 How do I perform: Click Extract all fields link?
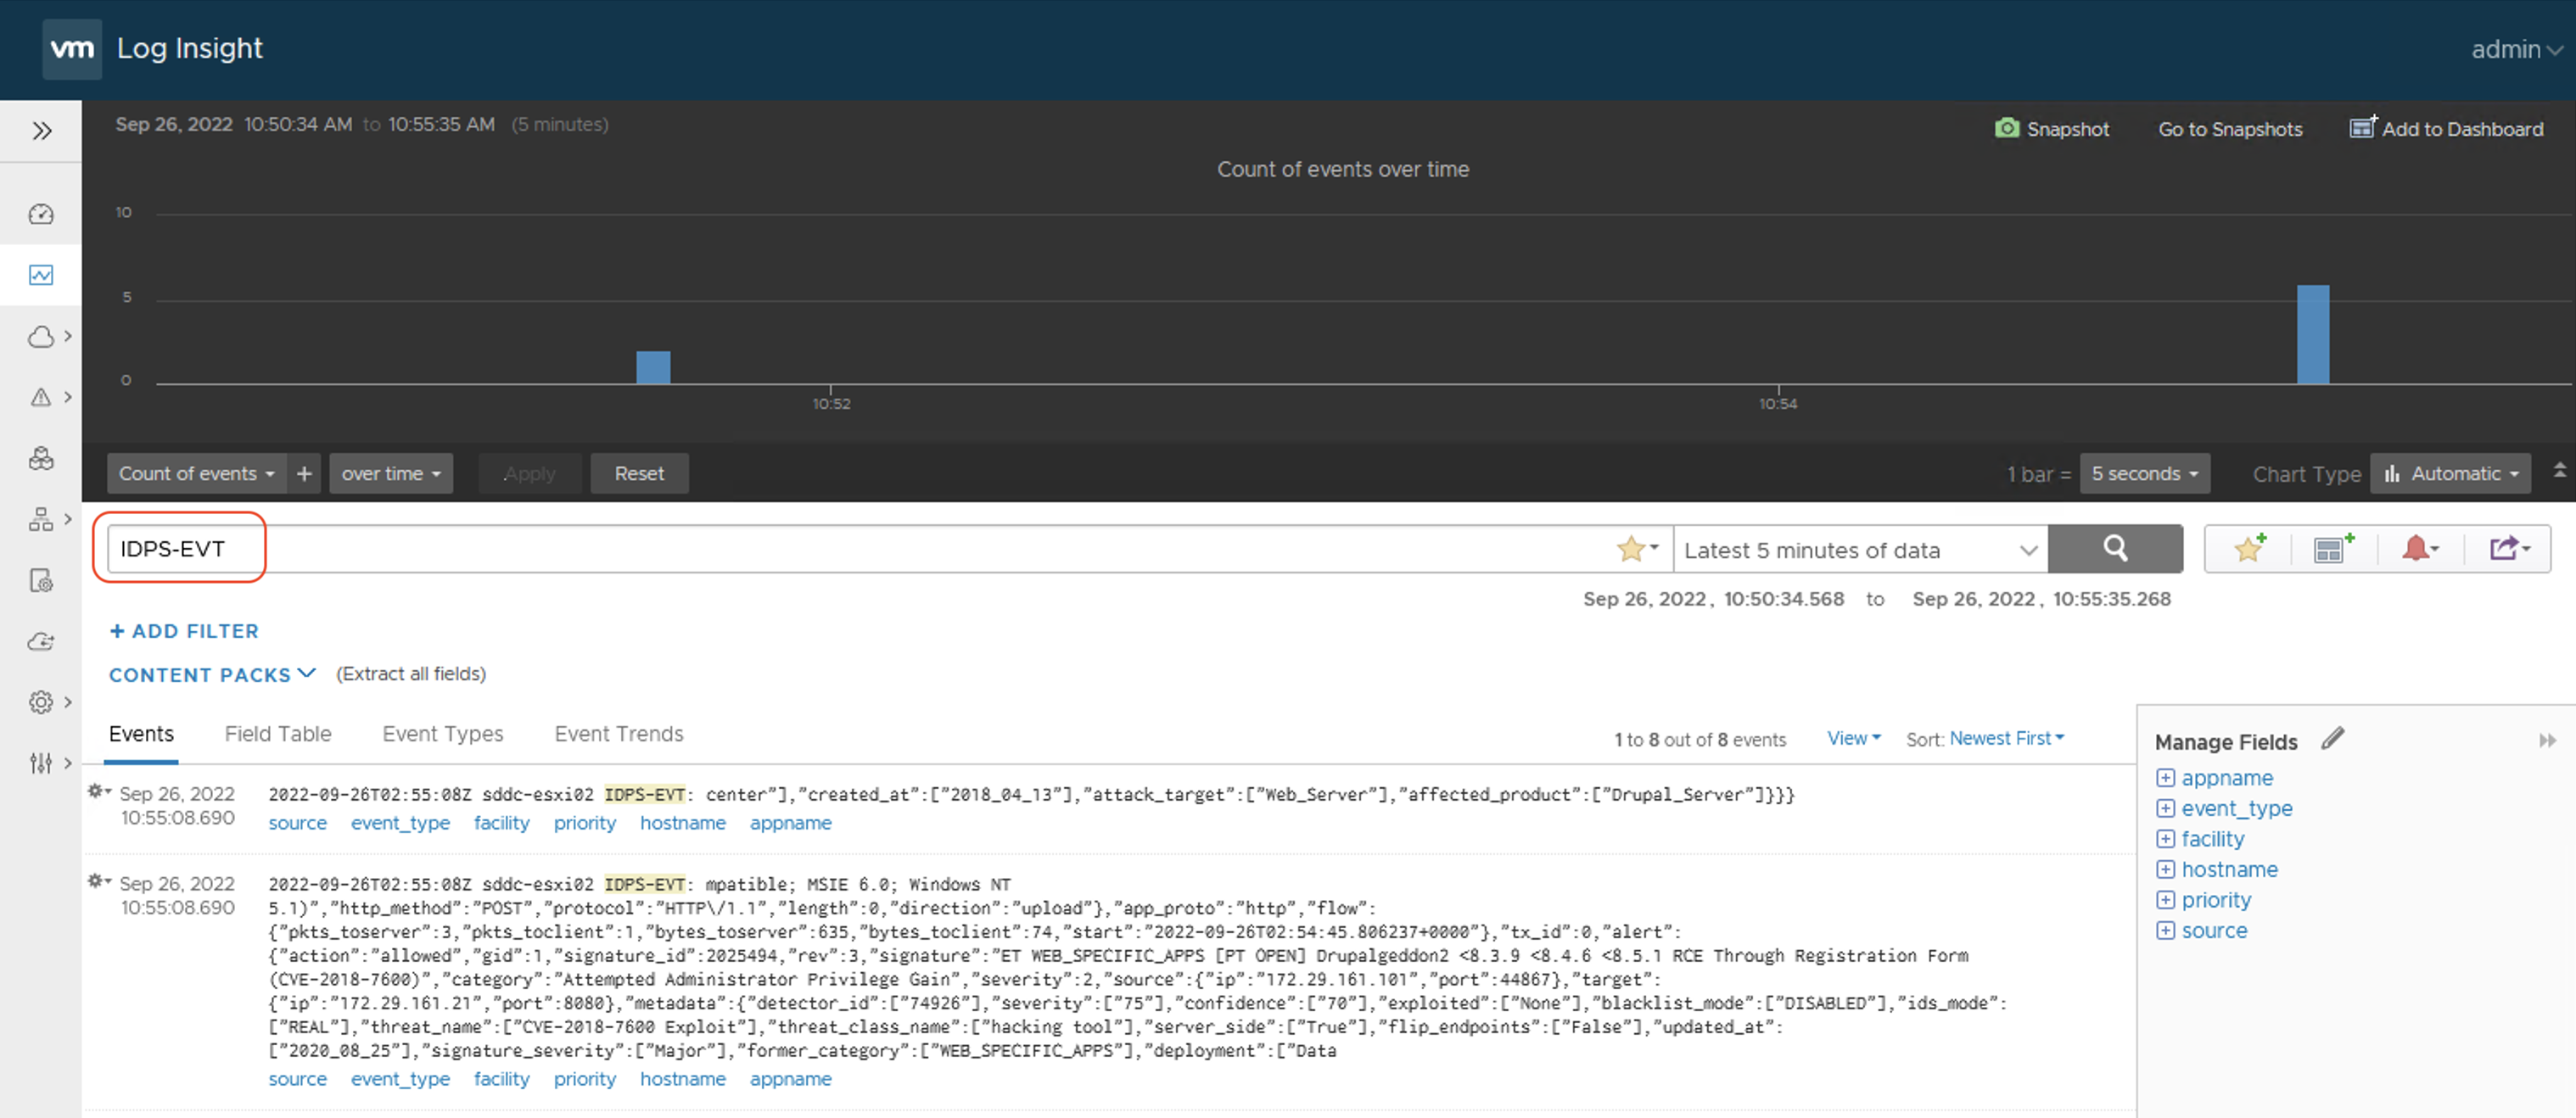[411, 673]
